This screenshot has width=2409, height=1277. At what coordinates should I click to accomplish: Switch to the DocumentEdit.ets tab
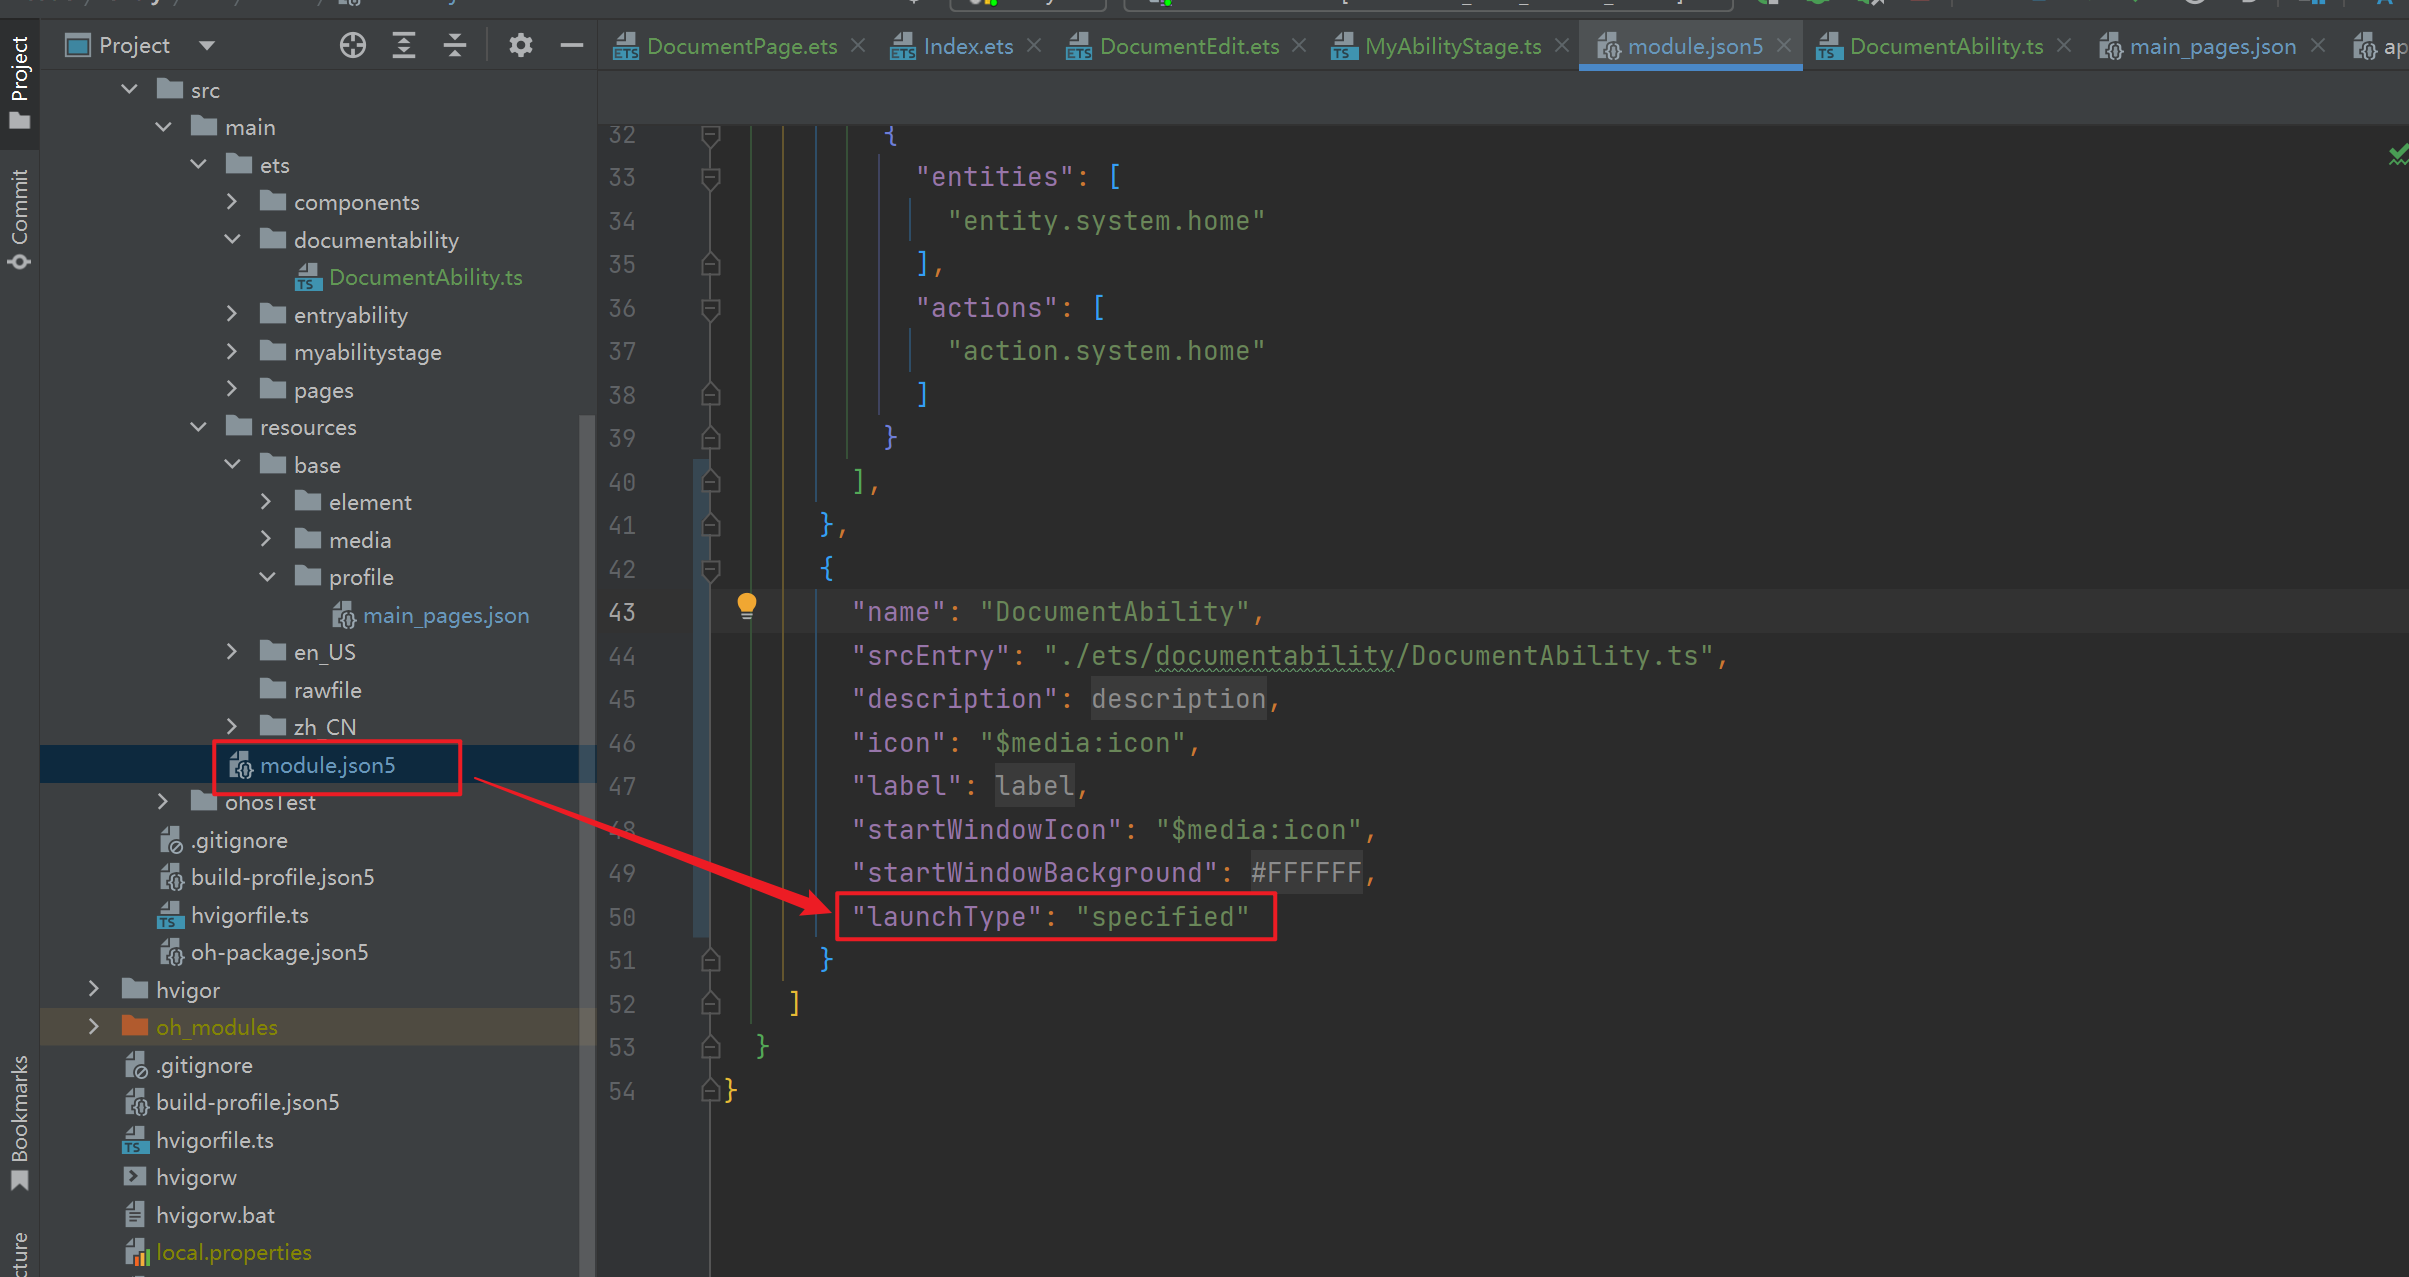[1188, 46]
